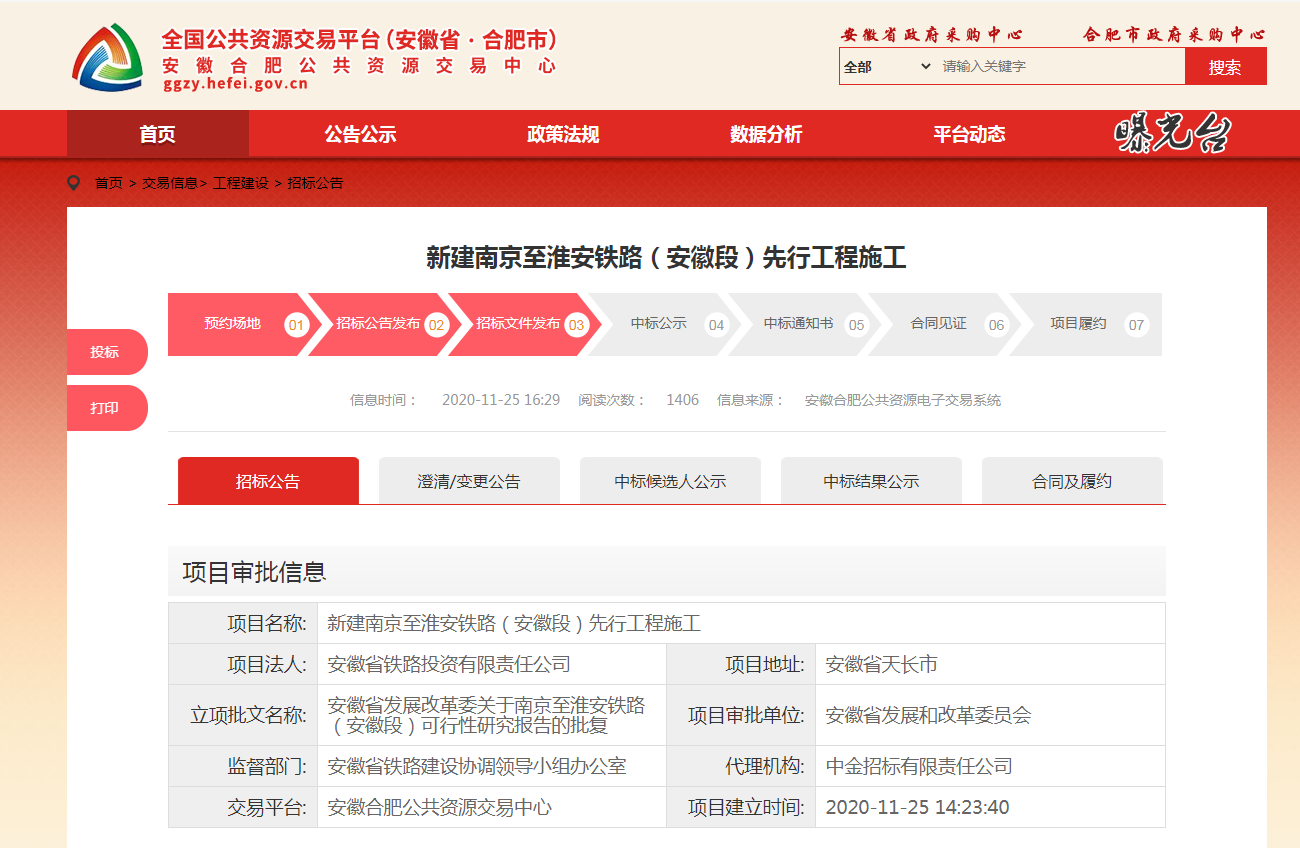The width and height of the screenshot is (1300, 848).
Task: Click the 打印 side button
Action: [105, 408]
